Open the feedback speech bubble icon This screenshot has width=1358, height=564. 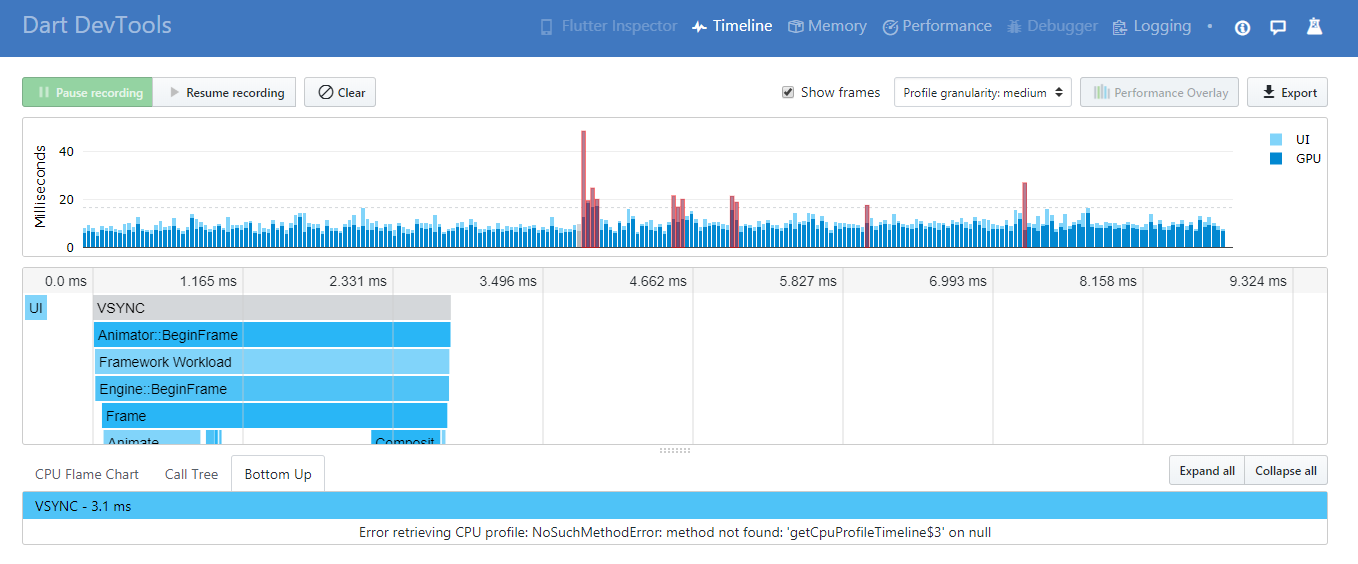pos(1277,28)
